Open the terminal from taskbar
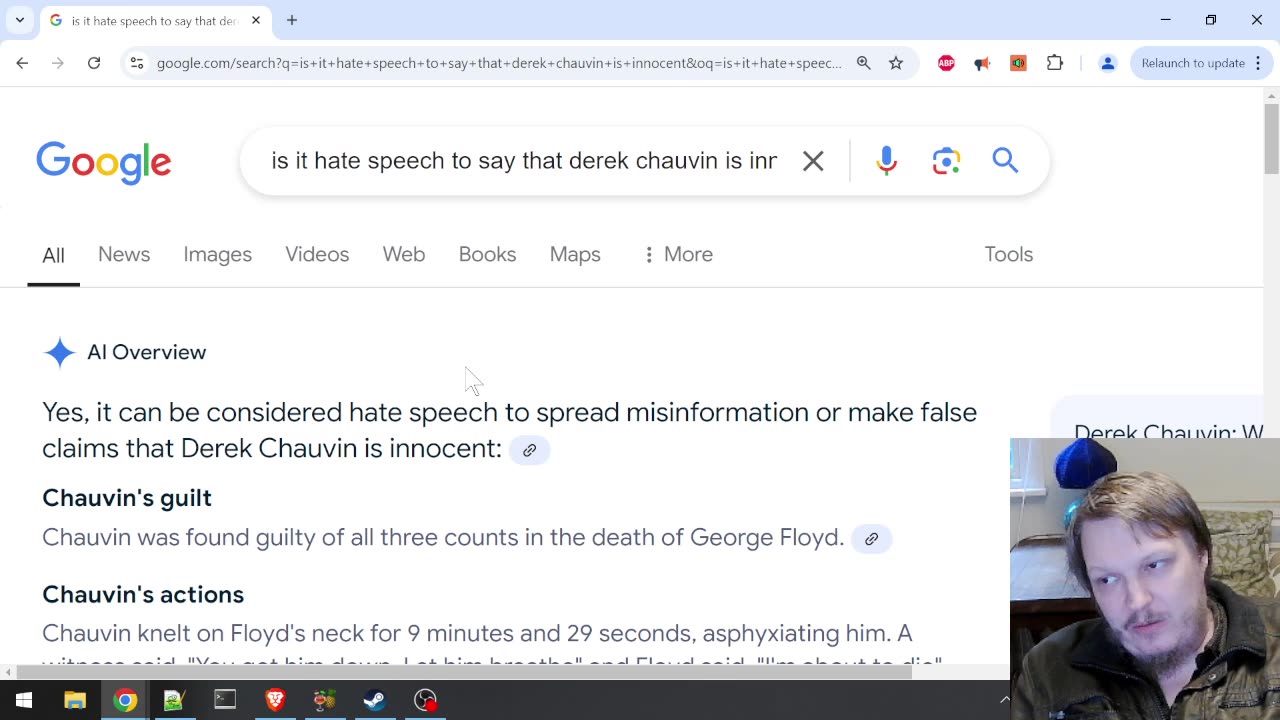The image size is (1280, 720). (x=225, y=700)
